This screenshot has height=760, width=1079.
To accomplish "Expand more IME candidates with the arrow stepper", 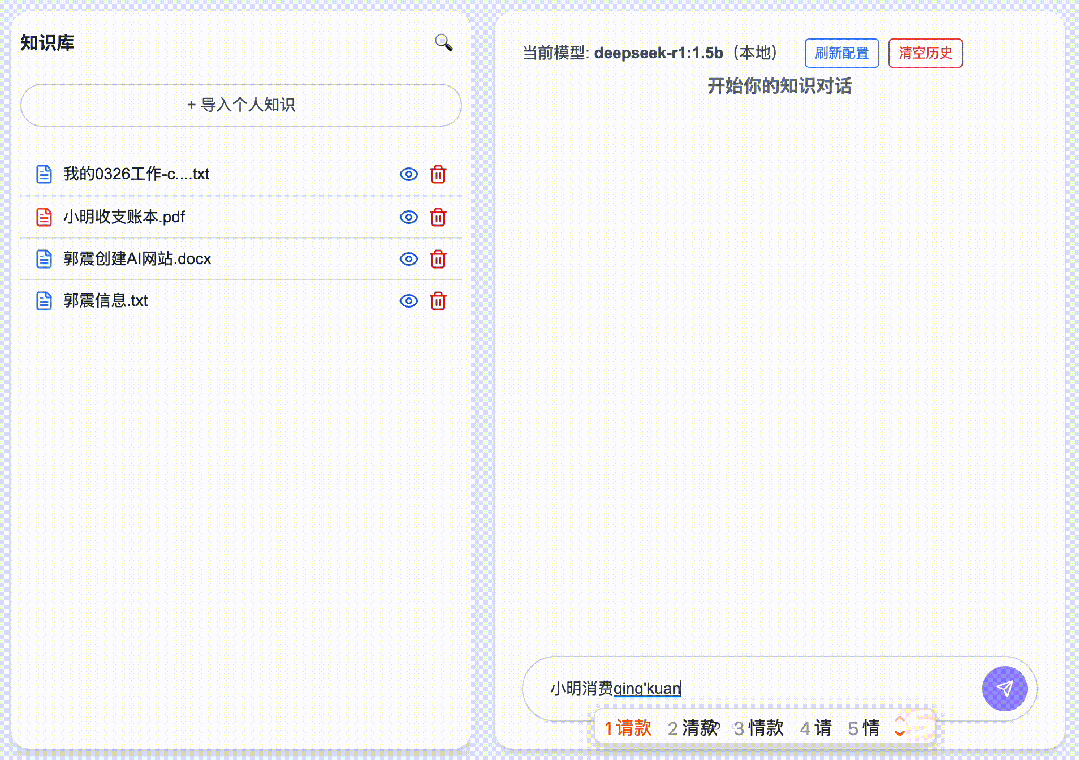I will (x=899, y=727).
